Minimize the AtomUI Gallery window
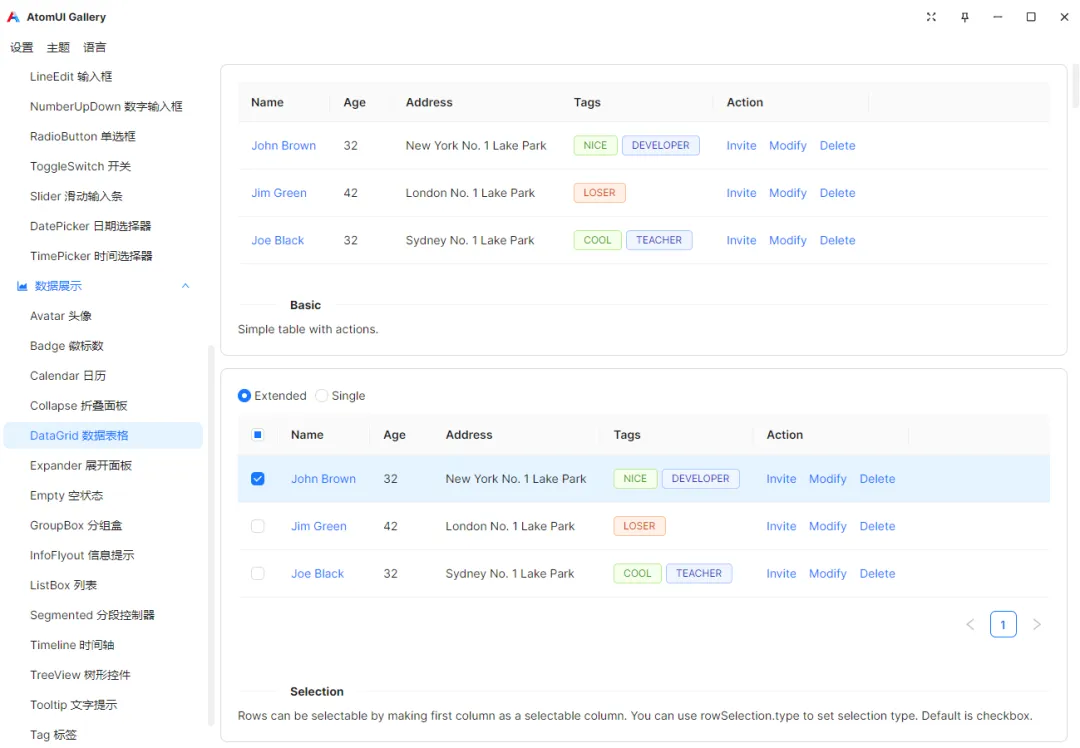 (x=998, y=17)
